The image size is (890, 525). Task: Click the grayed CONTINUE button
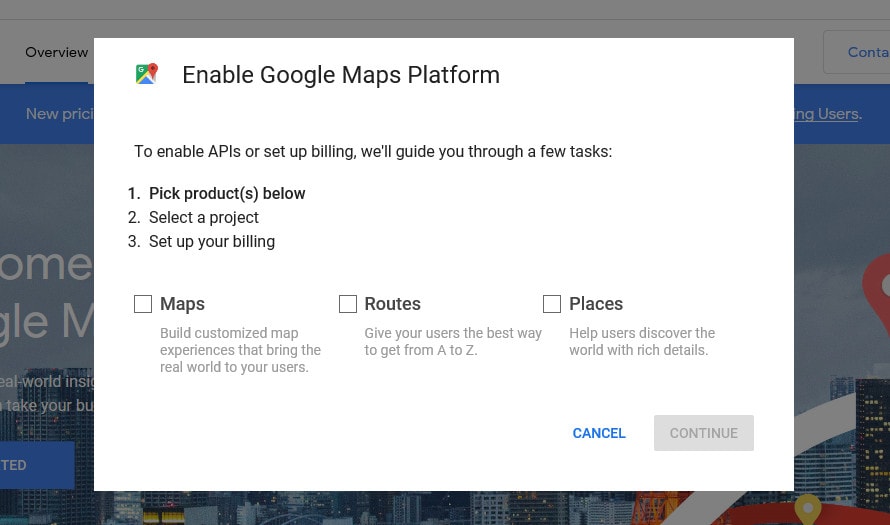pyautogui.click(x=704, y=433)
